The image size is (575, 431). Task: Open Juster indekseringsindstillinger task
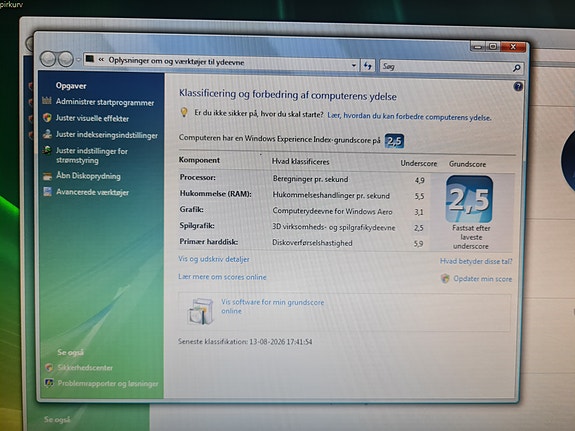pyautogui.click(x=107, y=135)
